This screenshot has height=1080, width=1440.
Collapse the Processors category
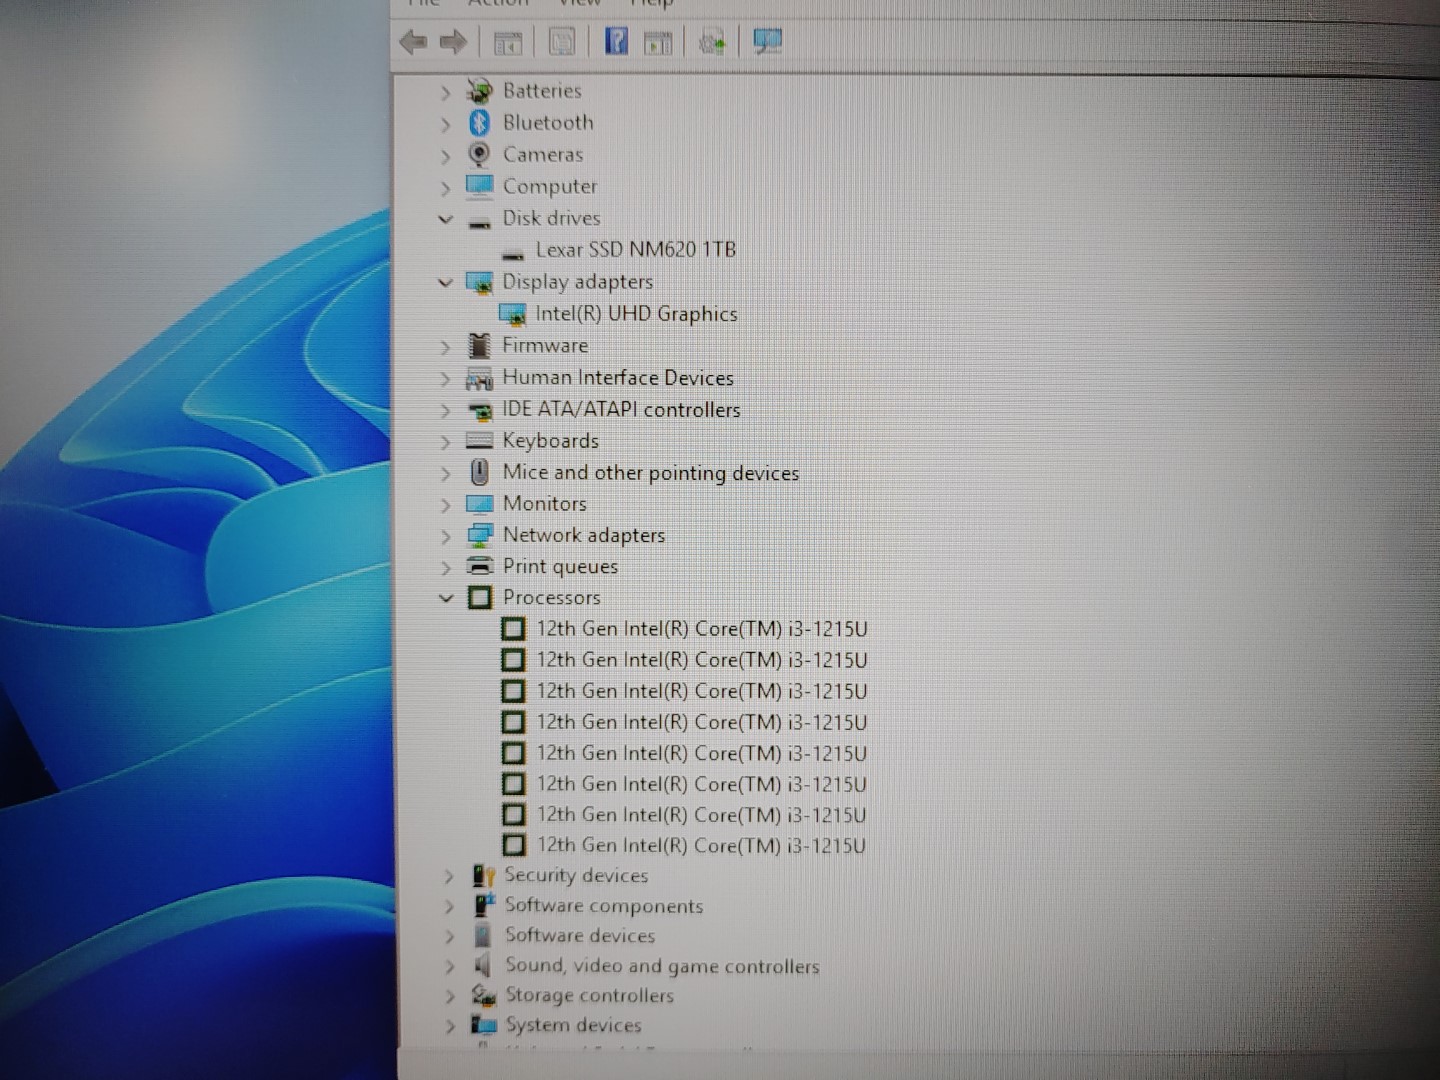point(446,598)
